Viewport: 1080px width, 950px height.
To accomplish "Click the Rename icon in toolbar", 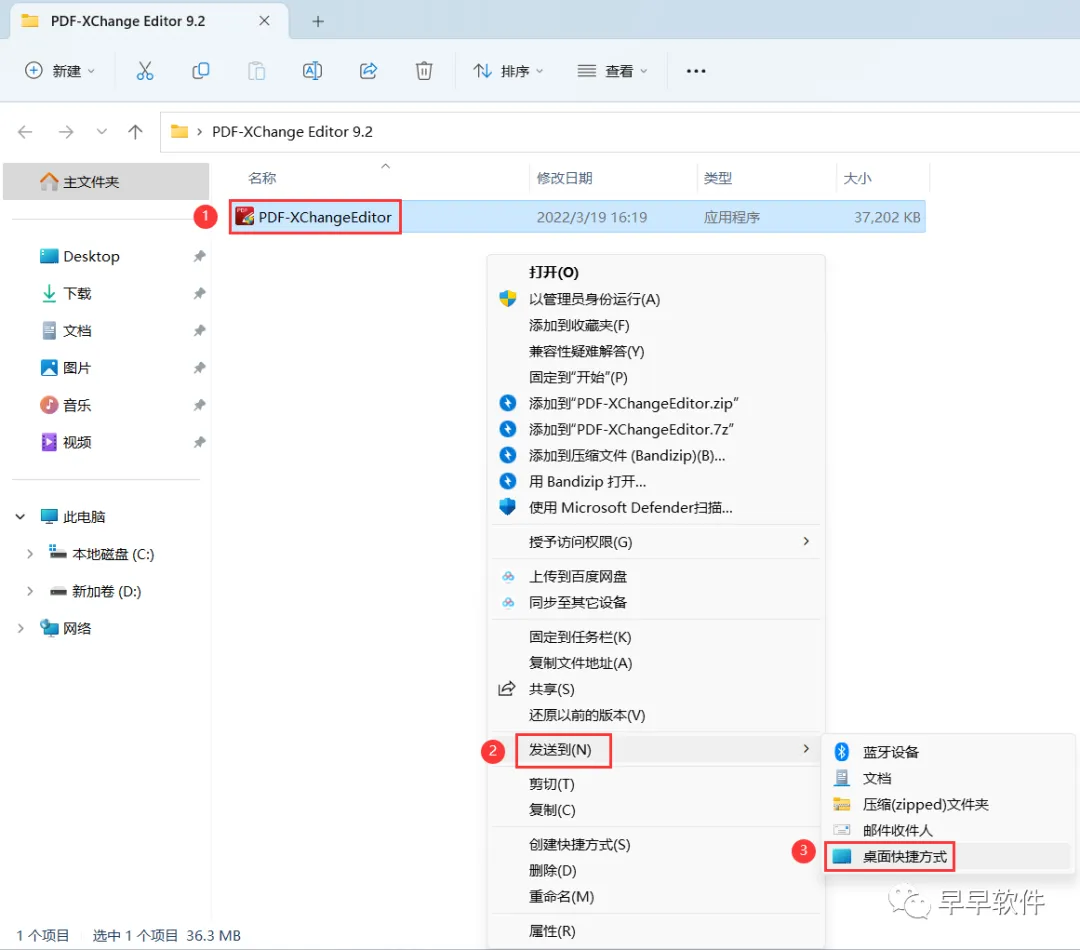I will (x=312, y=71).
